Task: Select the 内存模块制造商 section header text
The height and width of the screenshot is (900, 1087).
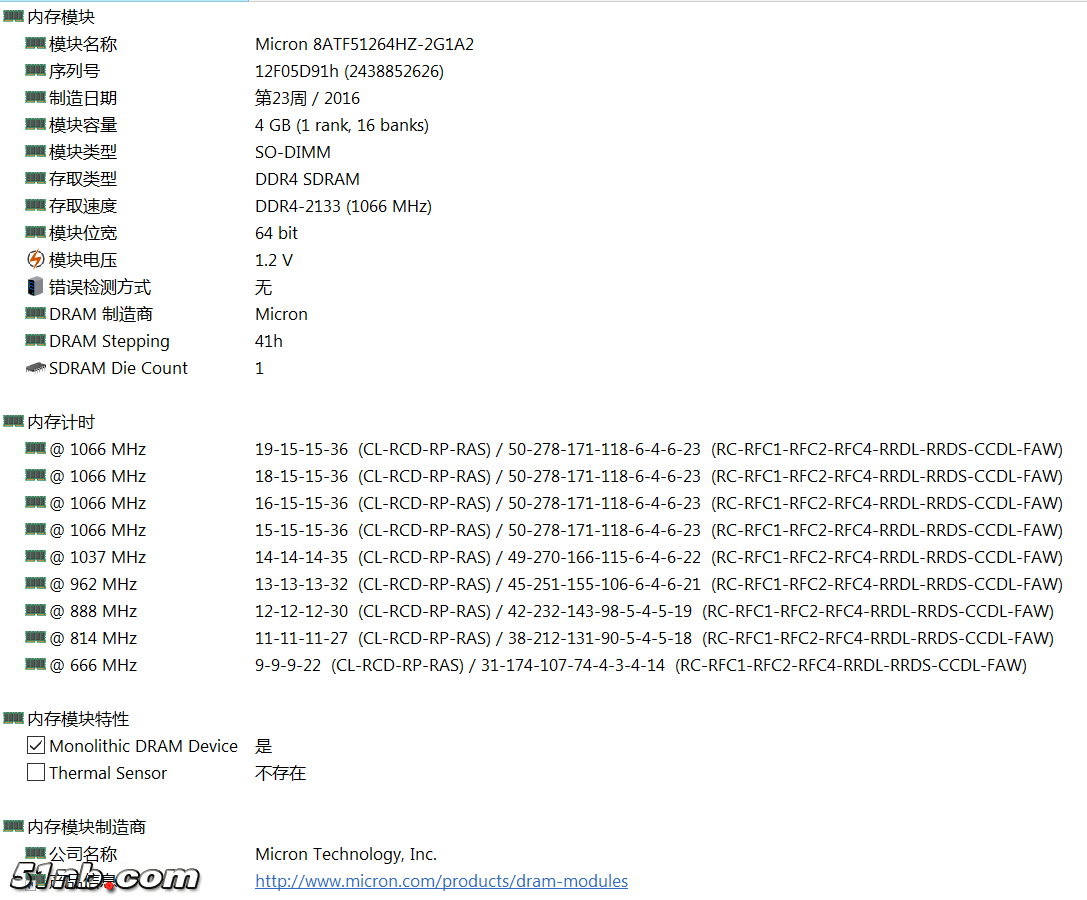Action: (x=87, y=828)
